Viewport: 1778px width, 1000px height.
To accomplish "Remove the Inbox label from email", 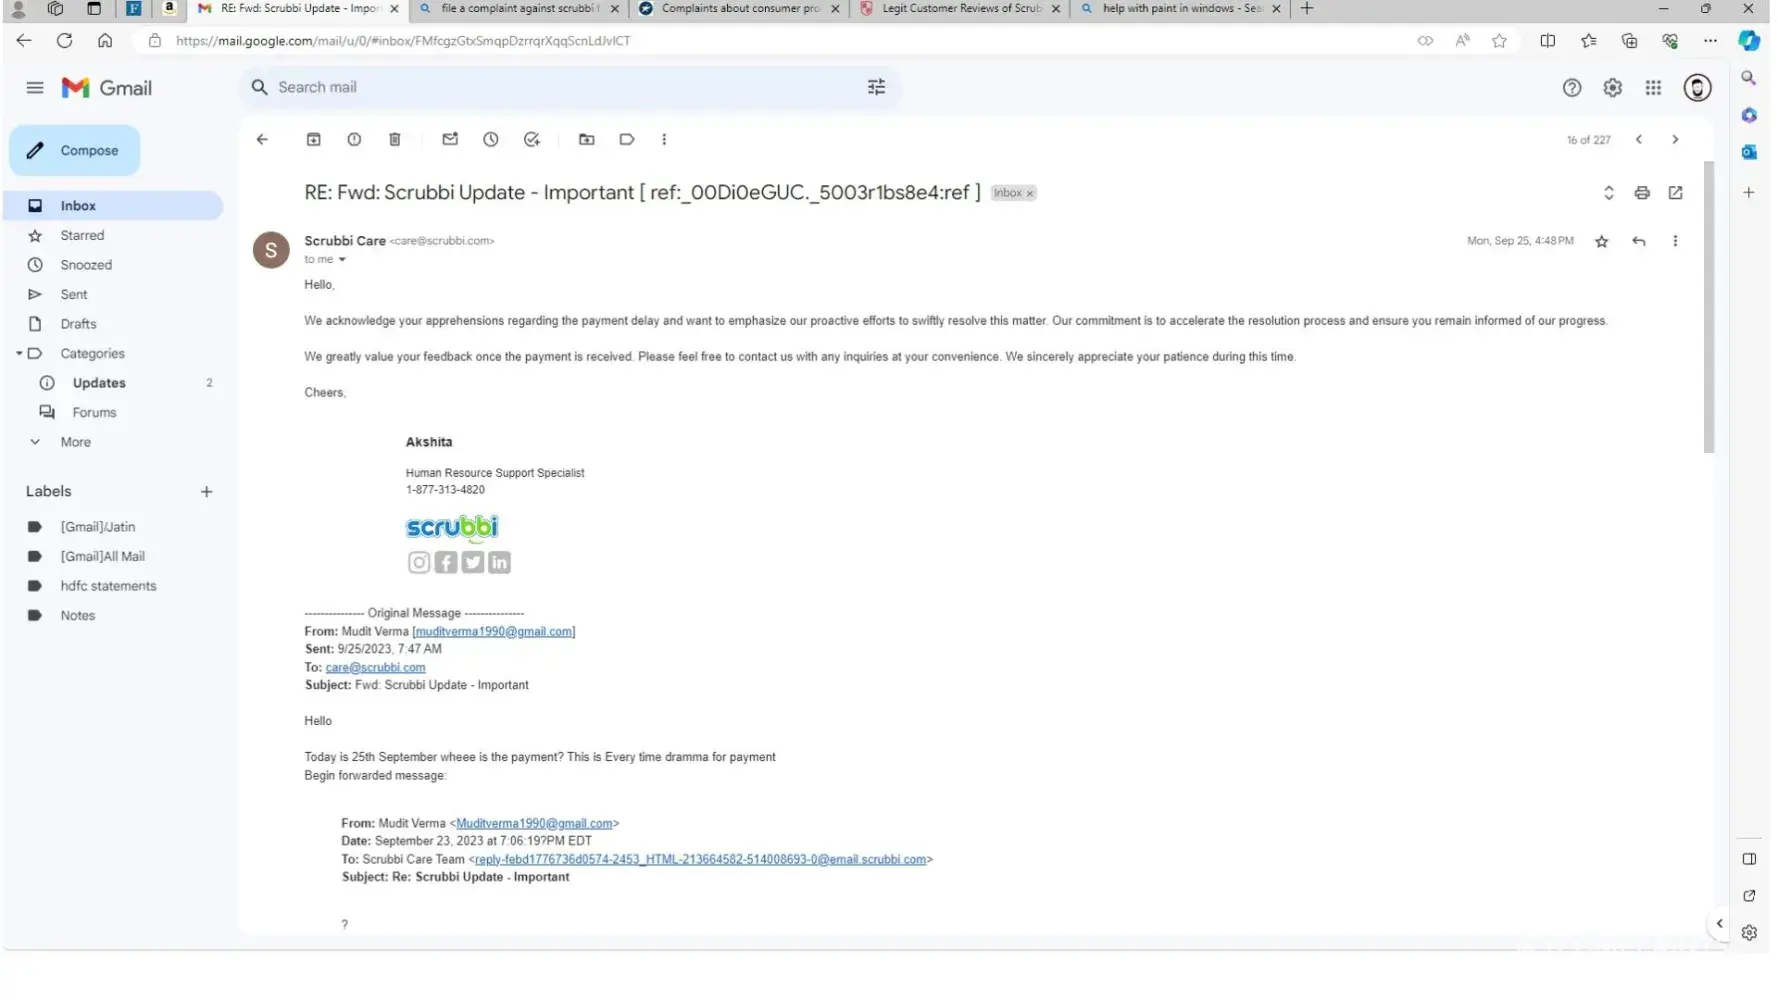I will (1030, 194).
